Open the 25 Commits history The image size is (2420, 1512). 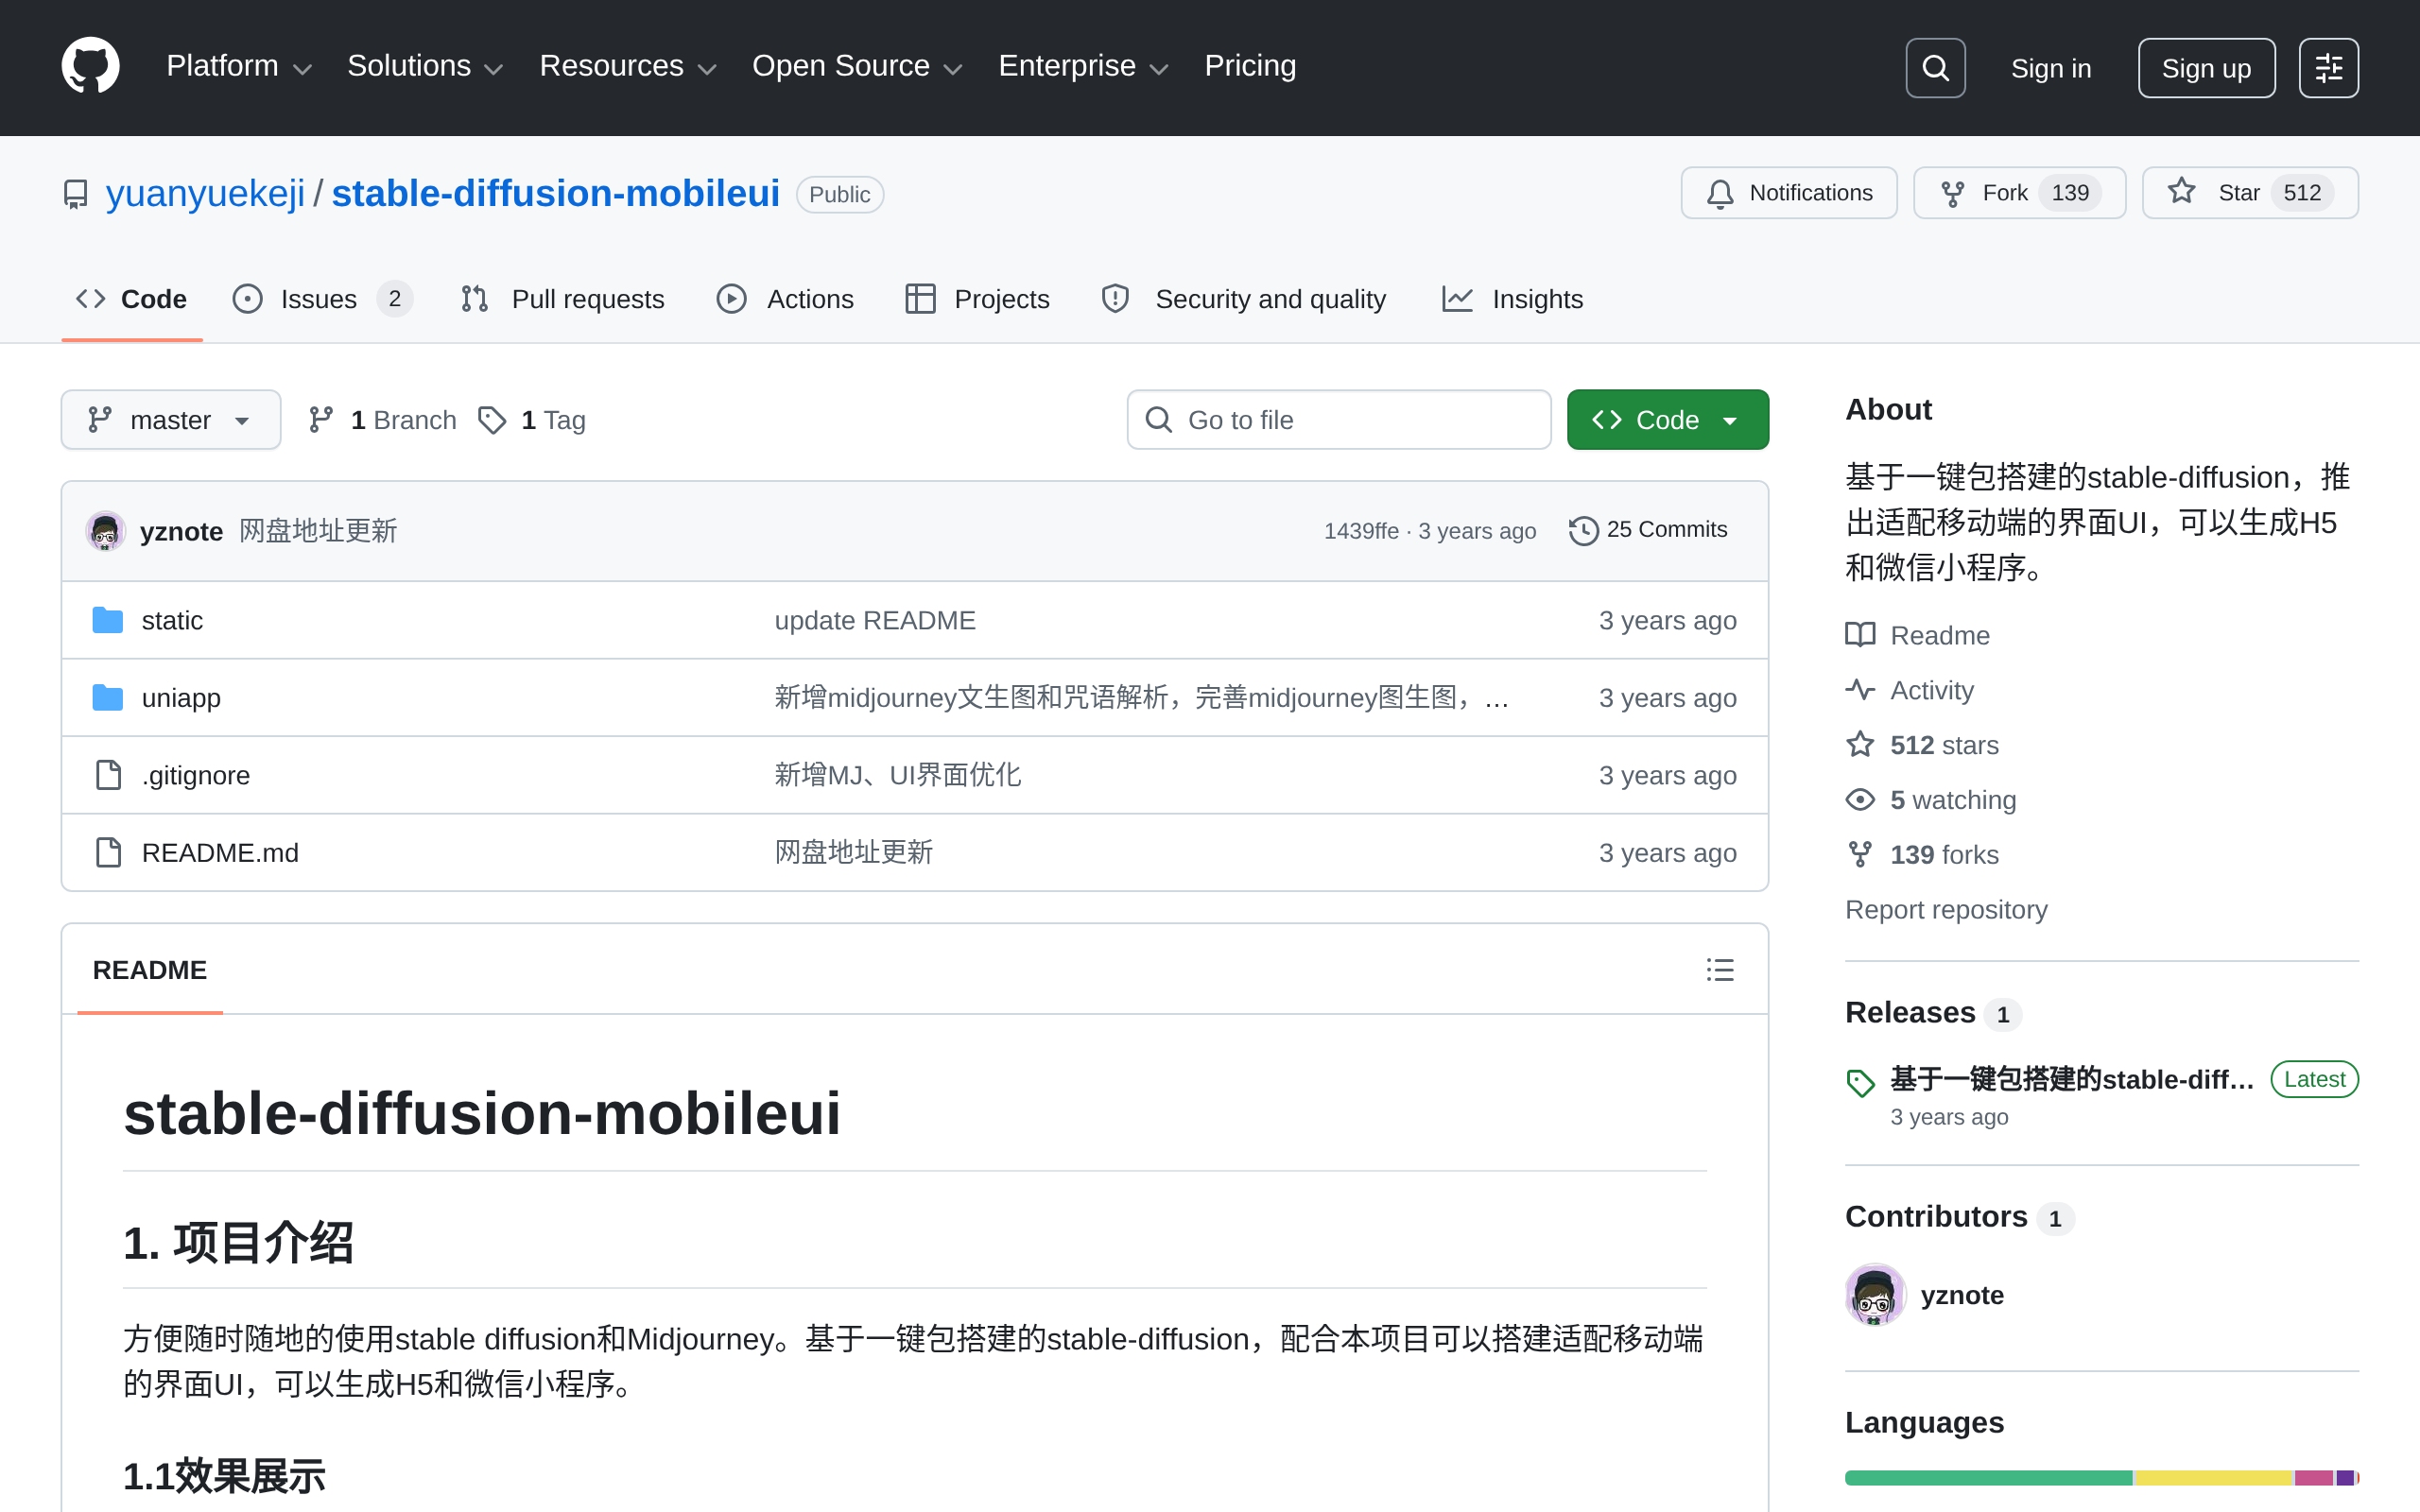point(1648,530)
